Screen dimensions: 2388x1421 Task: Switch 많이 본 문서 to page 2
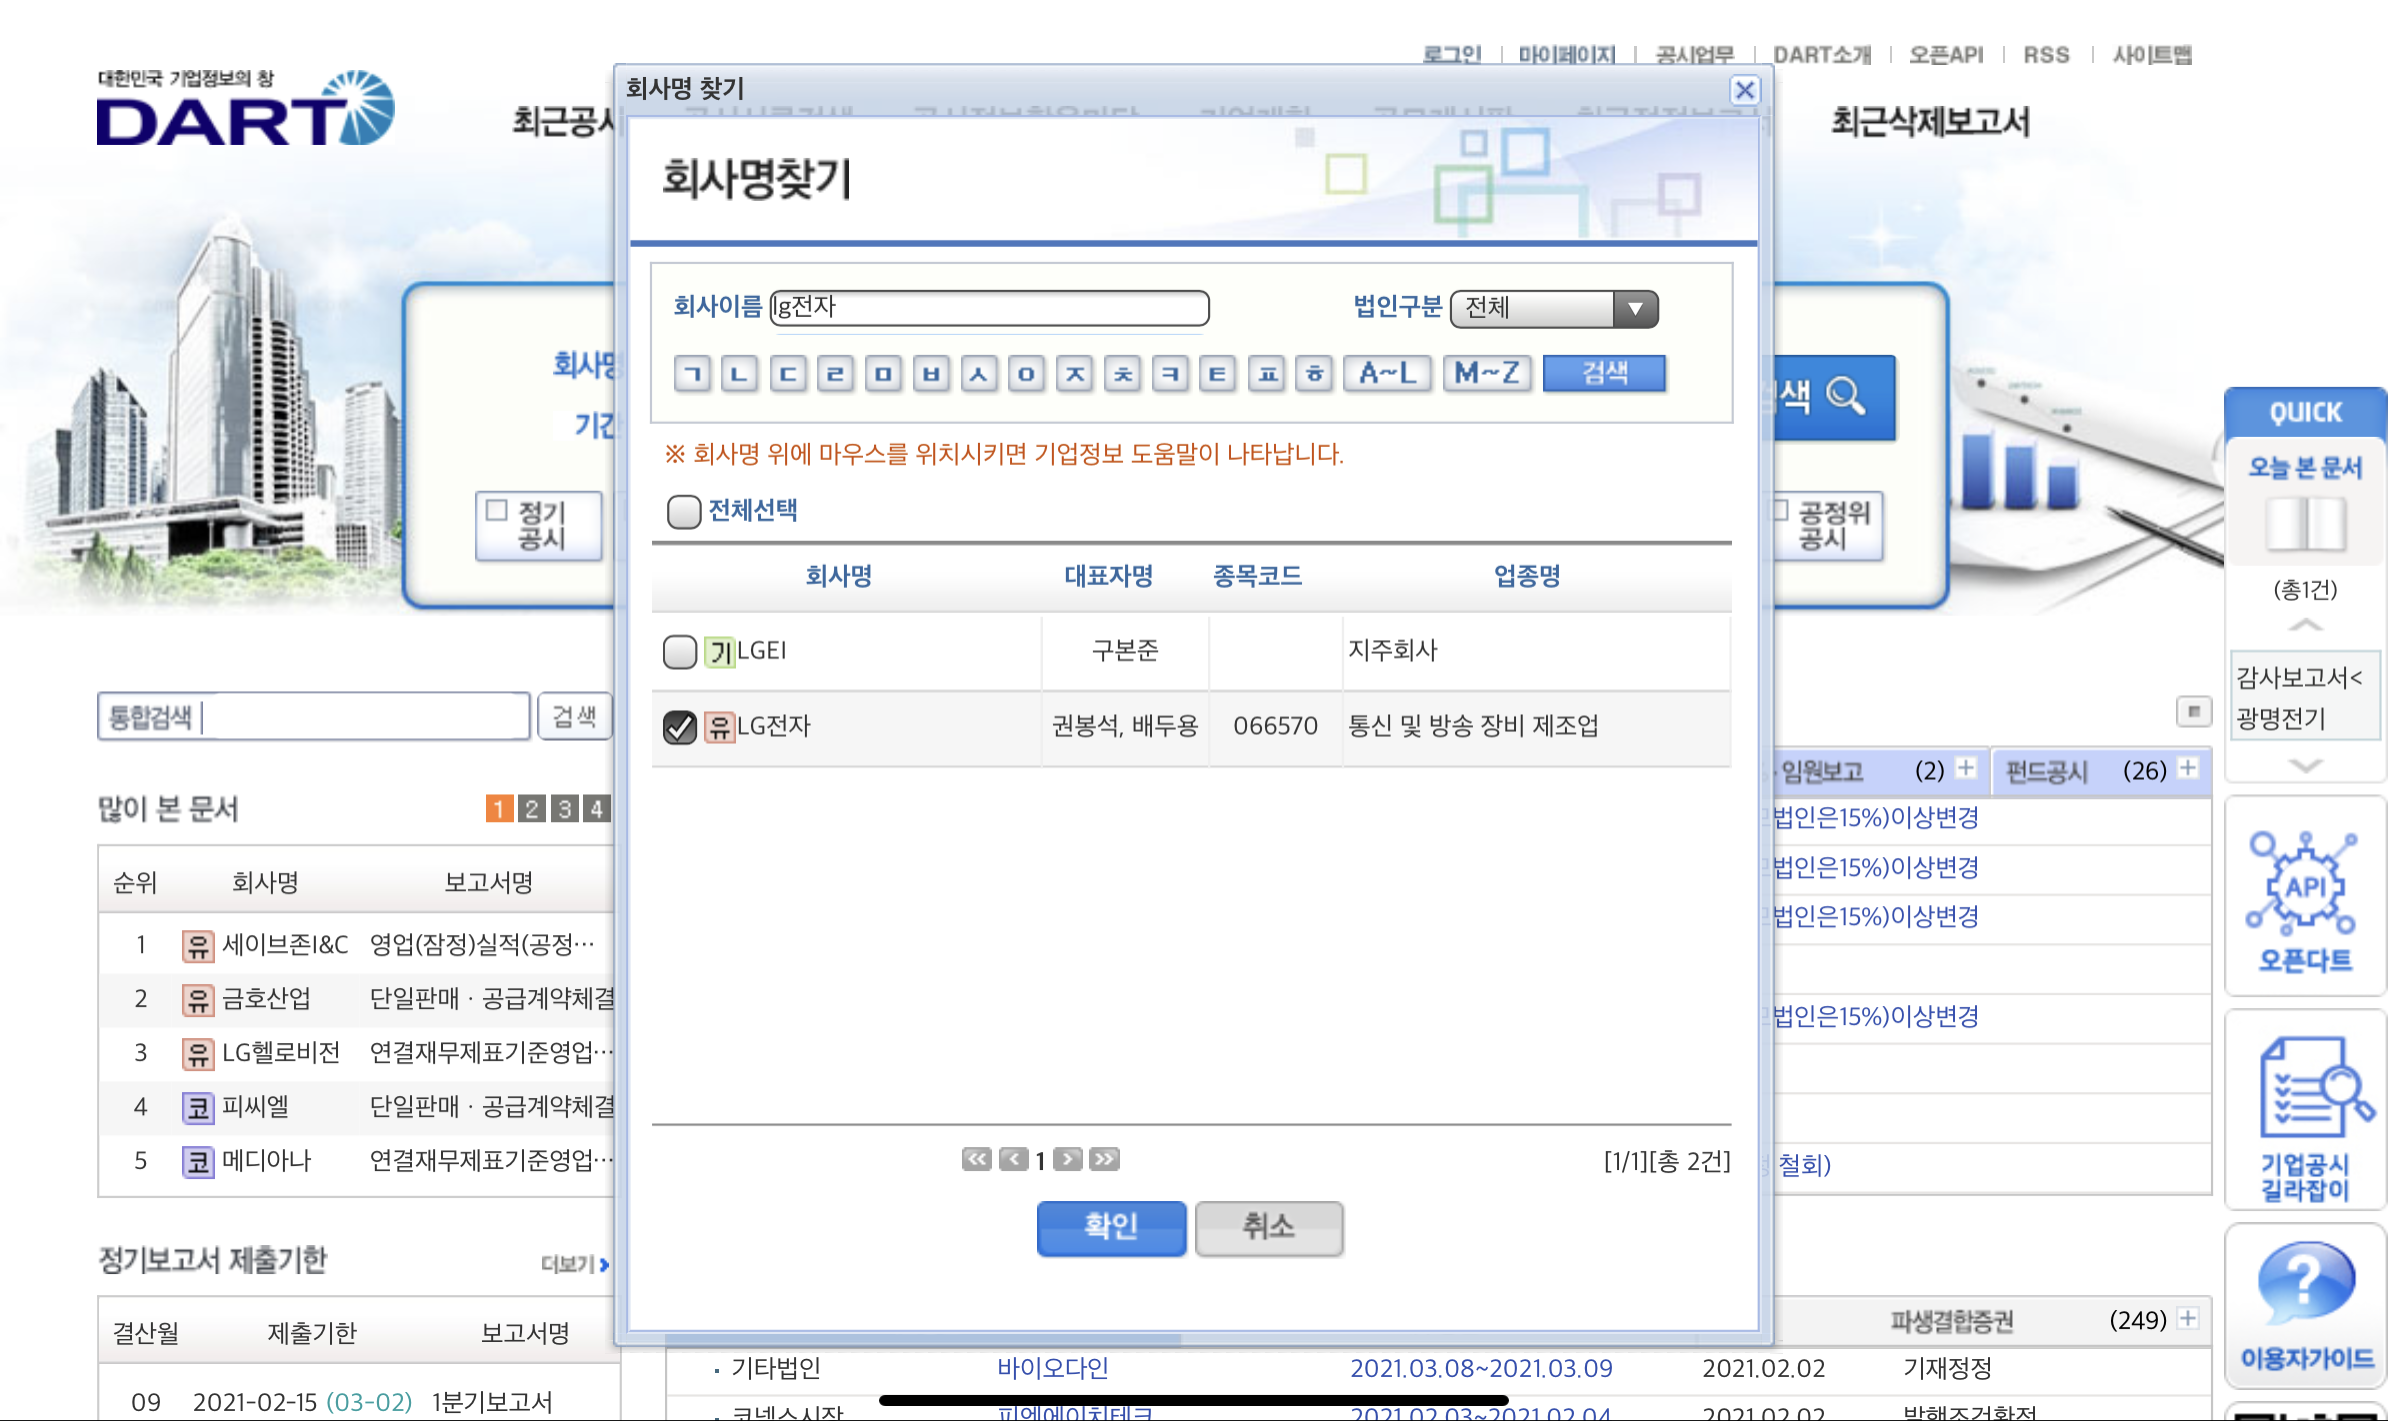pos(532,808)
